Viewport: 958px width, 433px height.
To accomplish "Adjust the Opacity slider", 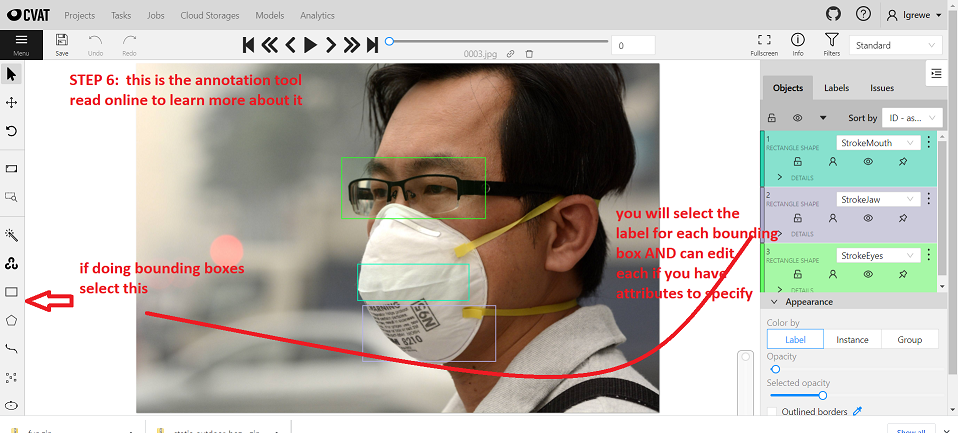I will (x=776, y=369).
